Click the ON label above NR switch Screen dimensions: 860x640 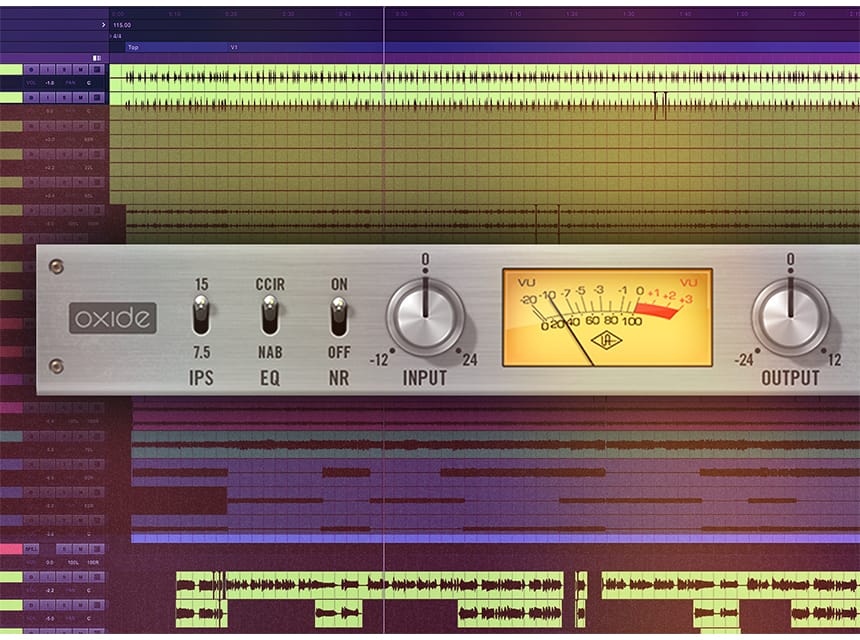(339, 284)
